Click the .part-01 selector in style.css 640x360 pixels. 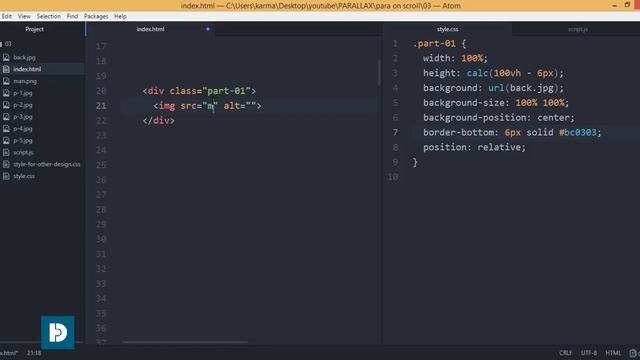(x=434, y=44)
